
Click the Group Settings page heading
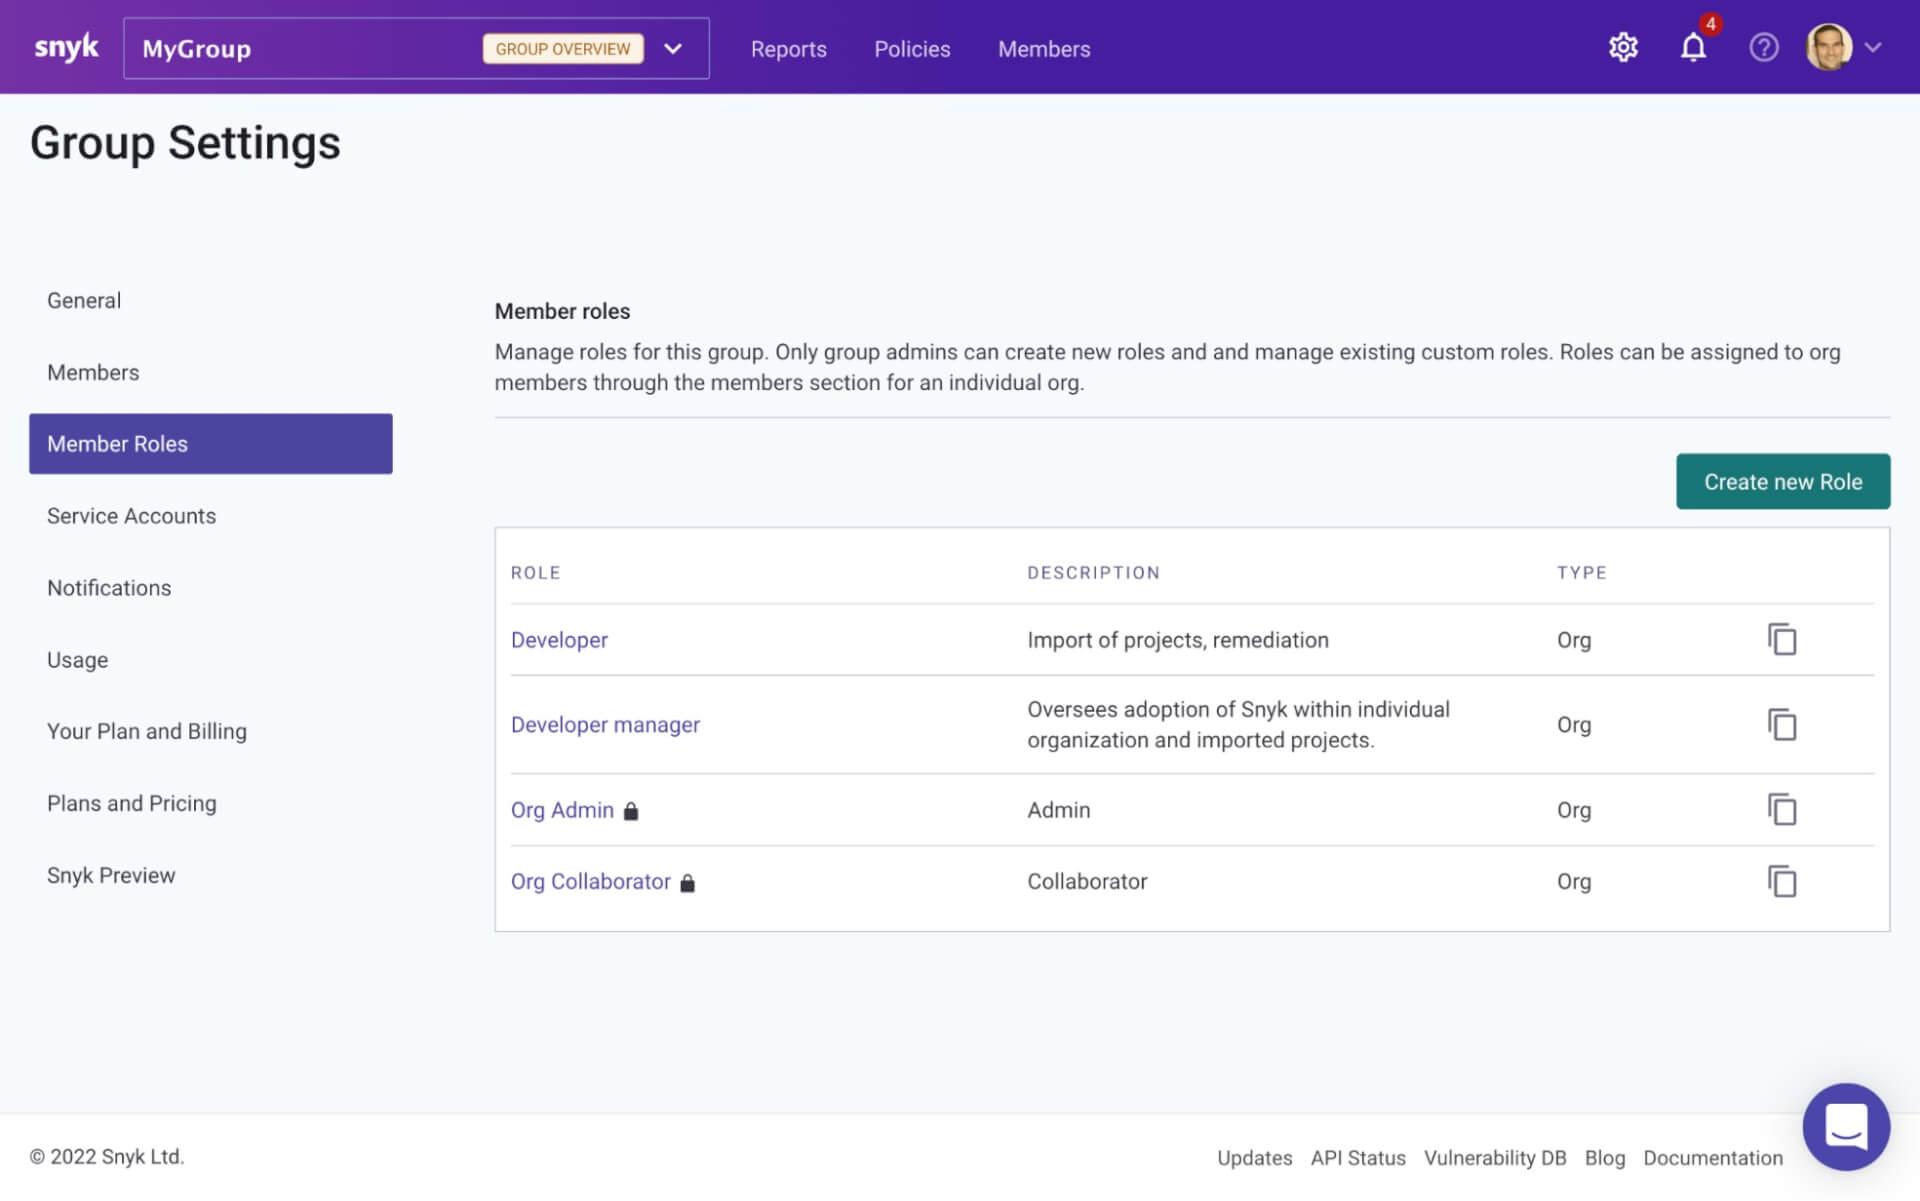click(x=185, y=142)
